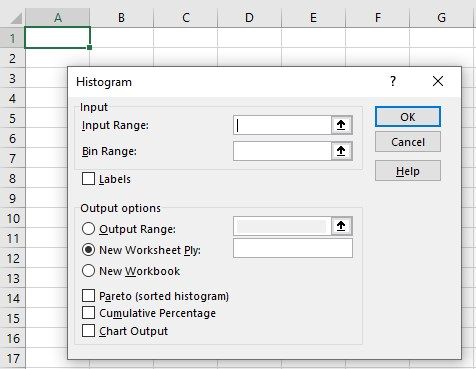
Task: Click inside the Input Range text field
Action: click(282, 125)
